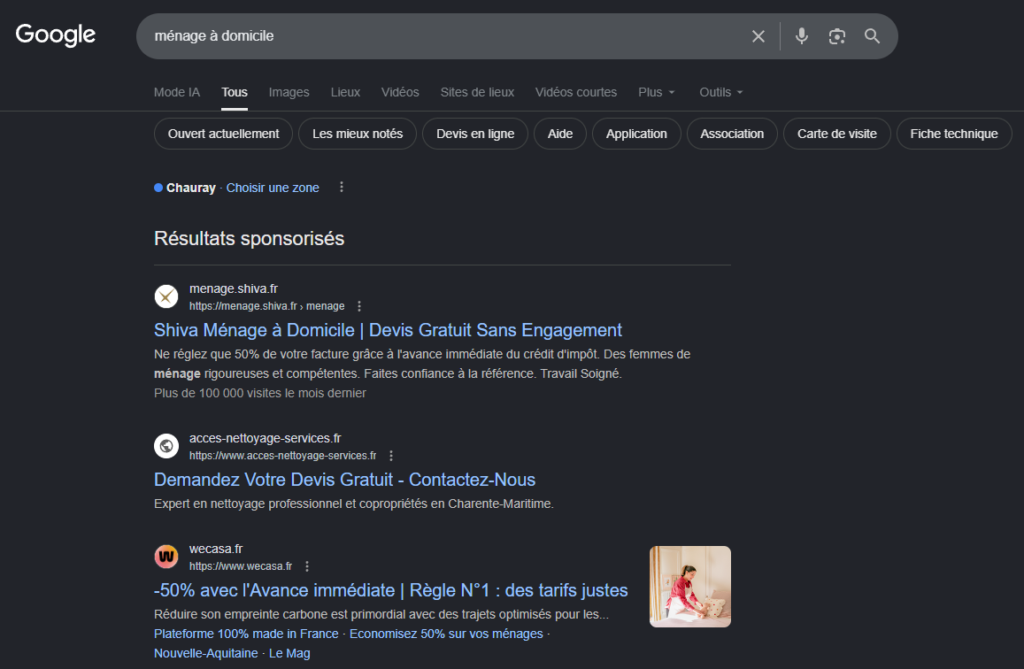Clear the search query with the X icon
1024x669 pixels.
(x=758, y=37)
